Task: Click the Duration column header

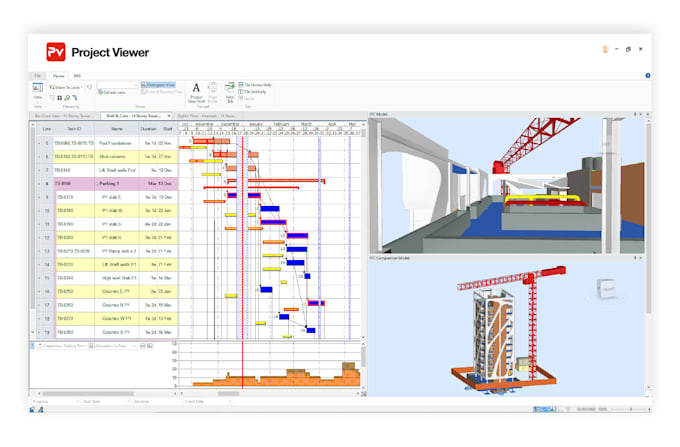Action: (148, 129)
